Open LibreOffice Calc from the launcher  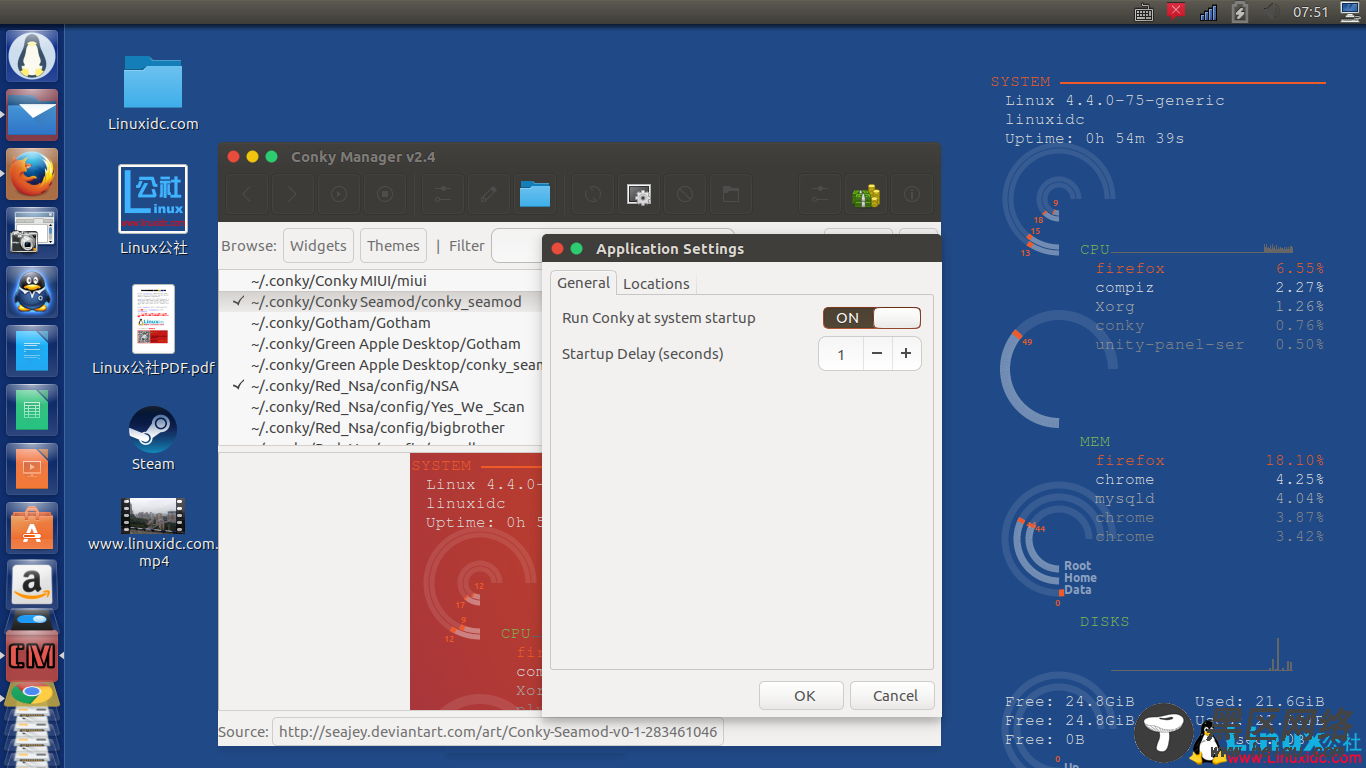[x=33, y=410]
